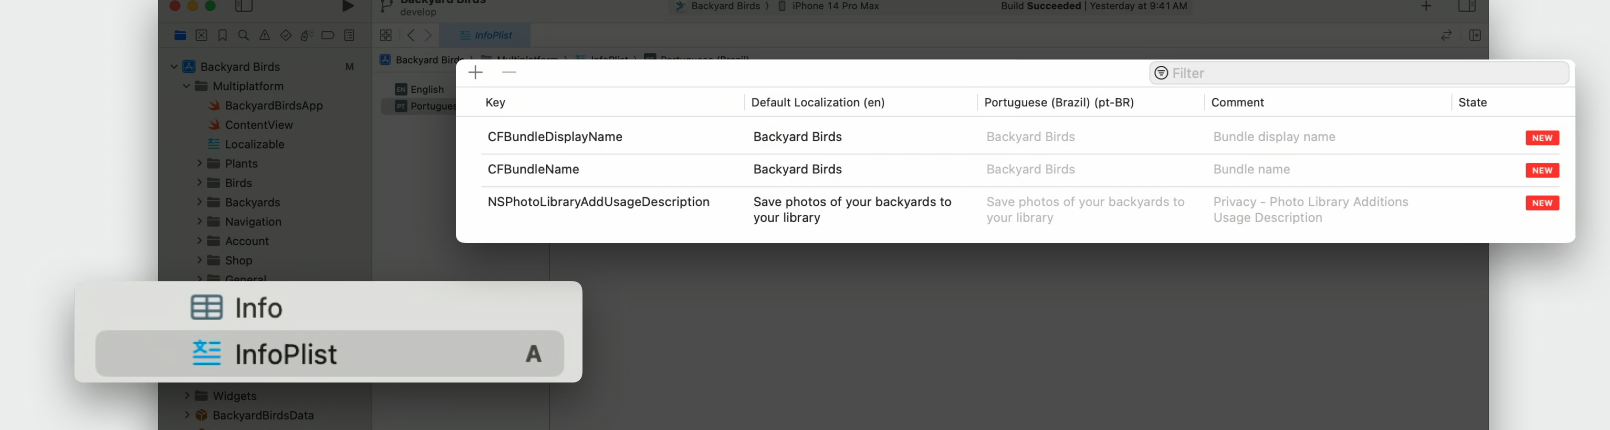1610x430 pixels.
Task: Open the Source Control navigator
Action: [x=201, y=35]
